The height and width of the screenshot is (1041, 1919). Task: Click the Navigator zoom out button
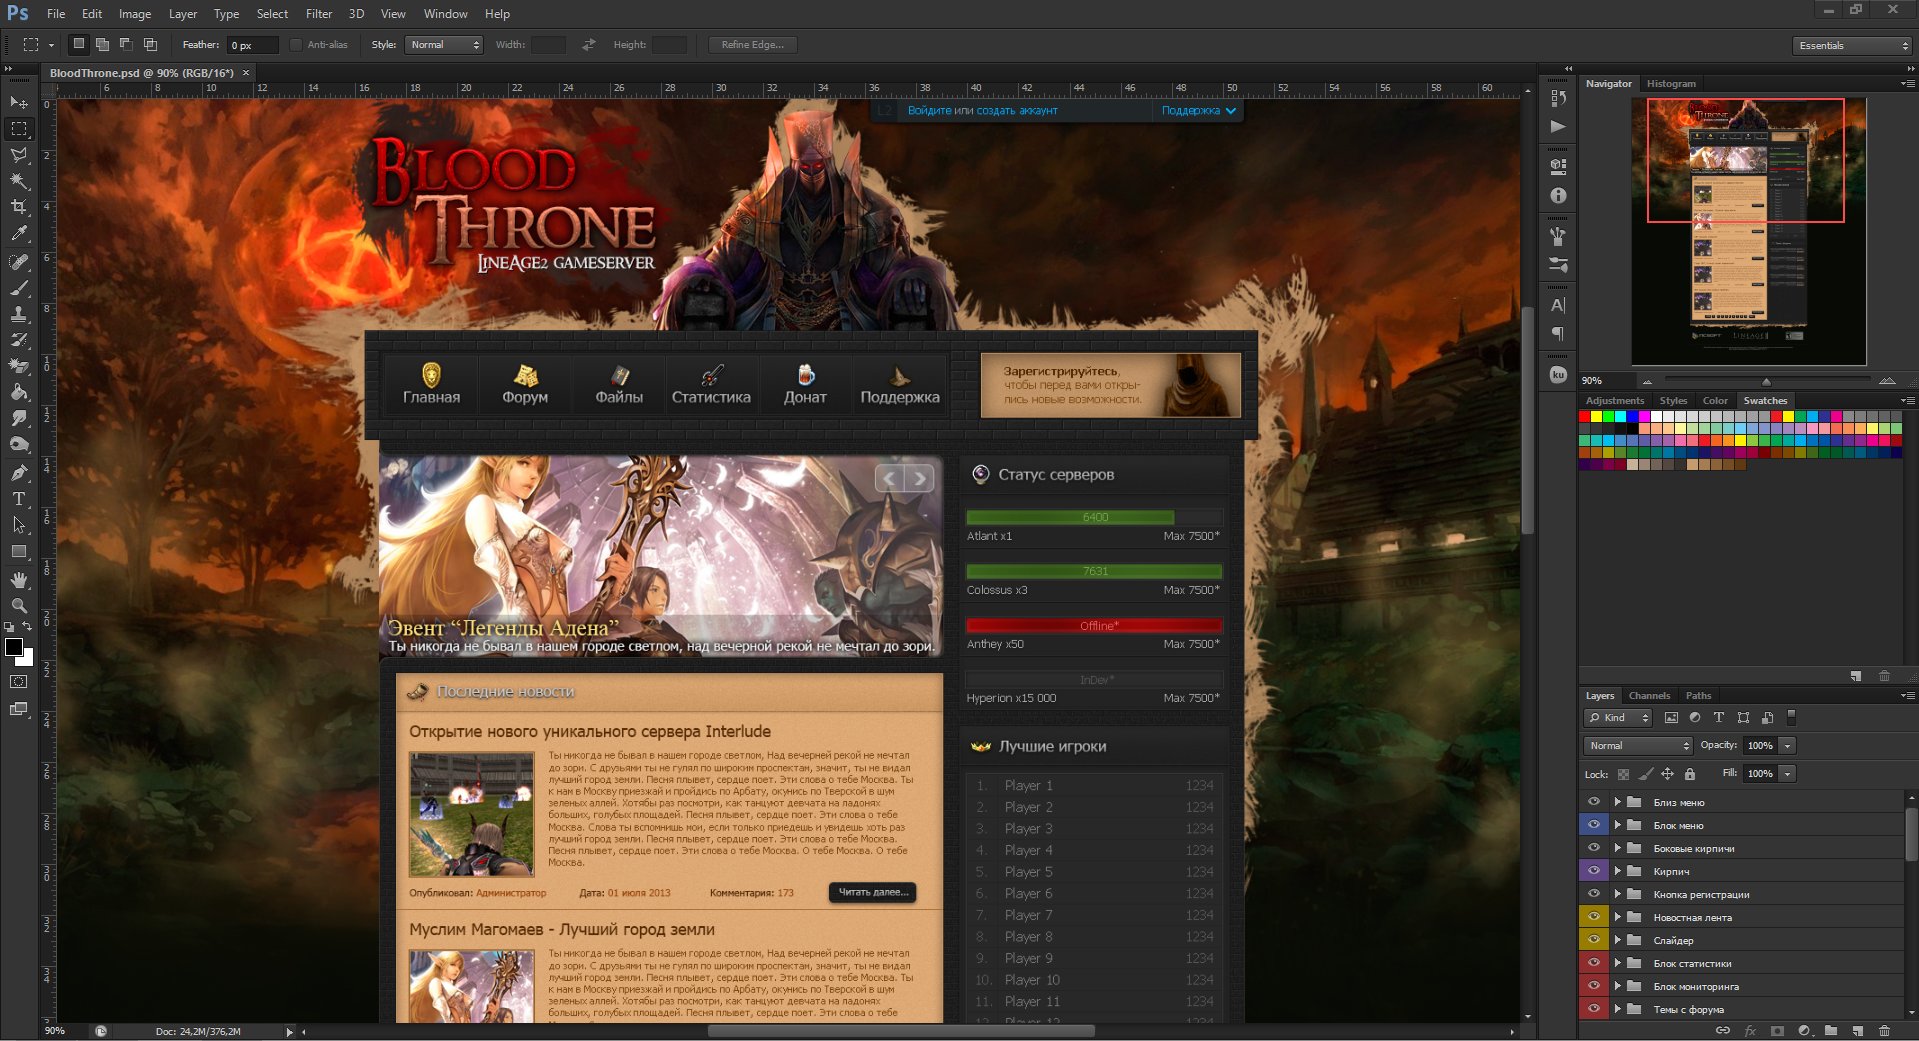pyautogui.click(x=1647, y=381)
